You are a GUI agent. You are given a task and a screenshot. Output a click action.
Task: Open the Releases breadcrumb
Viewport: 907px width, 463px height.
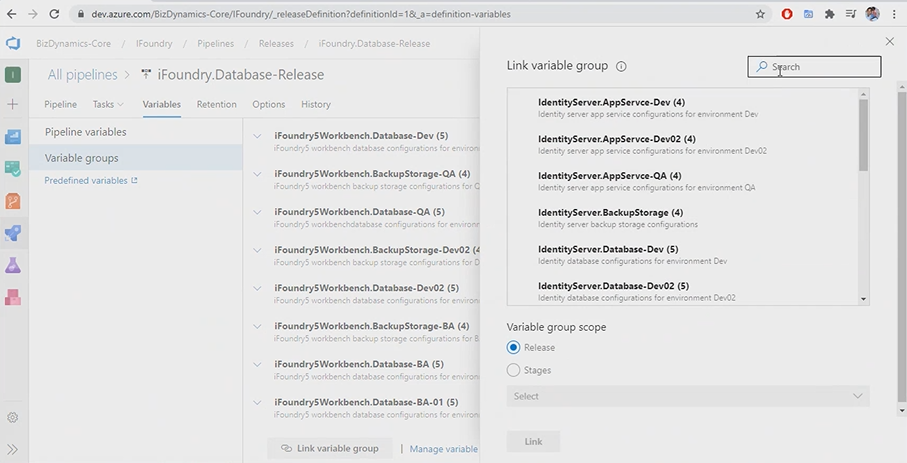click(276, 43)
